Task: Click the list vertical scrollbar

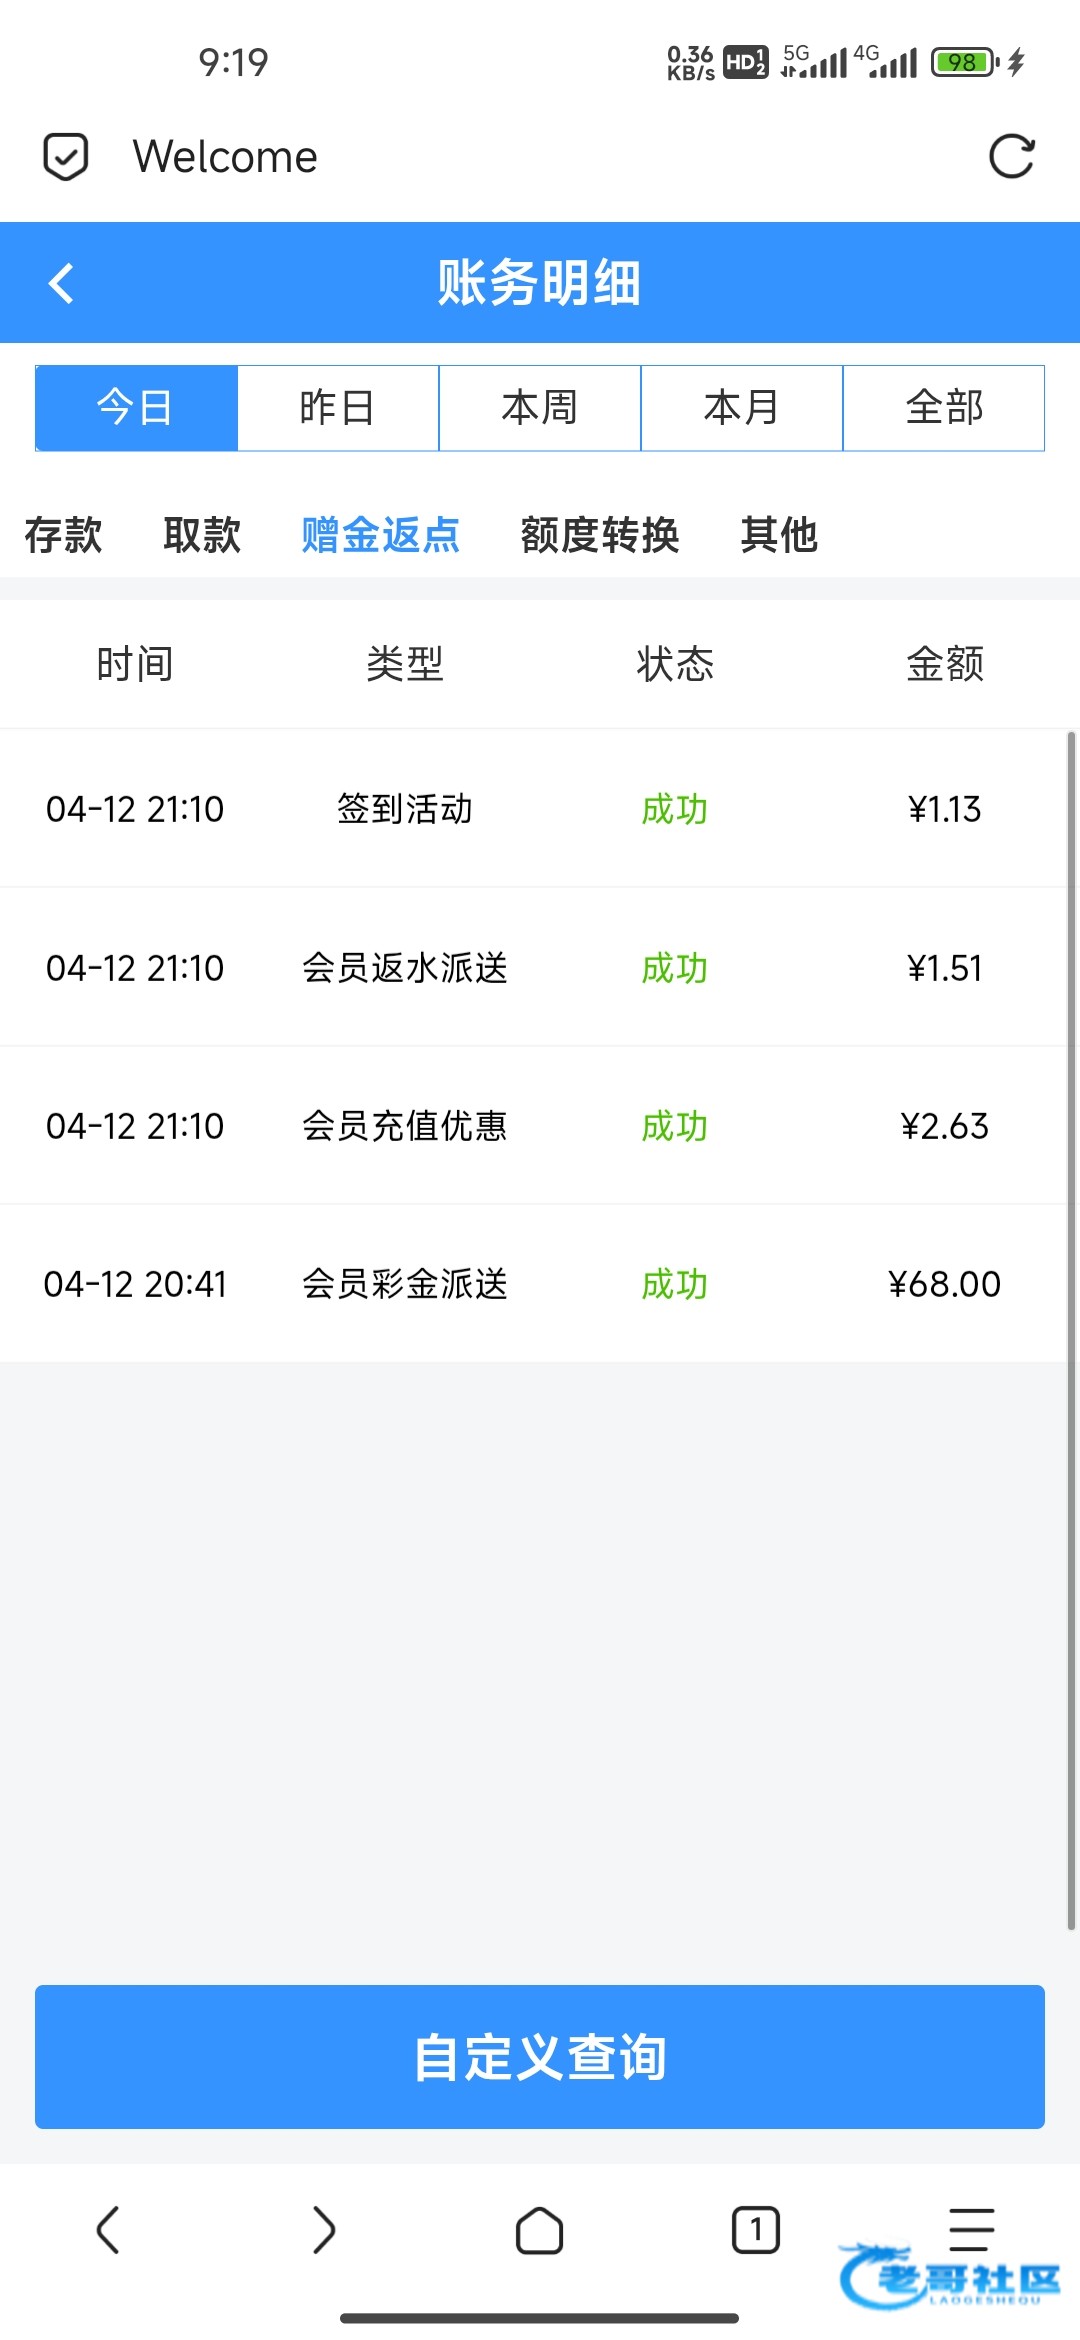Action: tap(1071, 1330)
